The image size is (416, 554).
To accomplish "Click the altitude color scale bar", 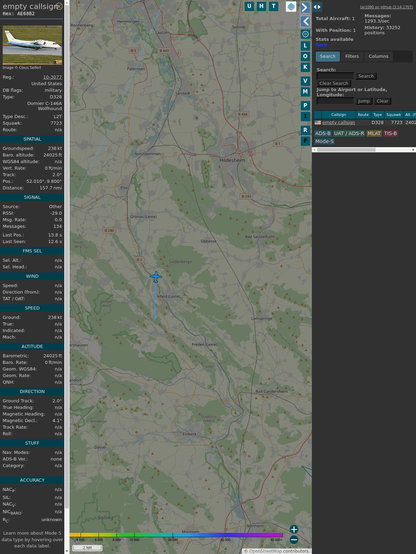I will coord(177,535).
